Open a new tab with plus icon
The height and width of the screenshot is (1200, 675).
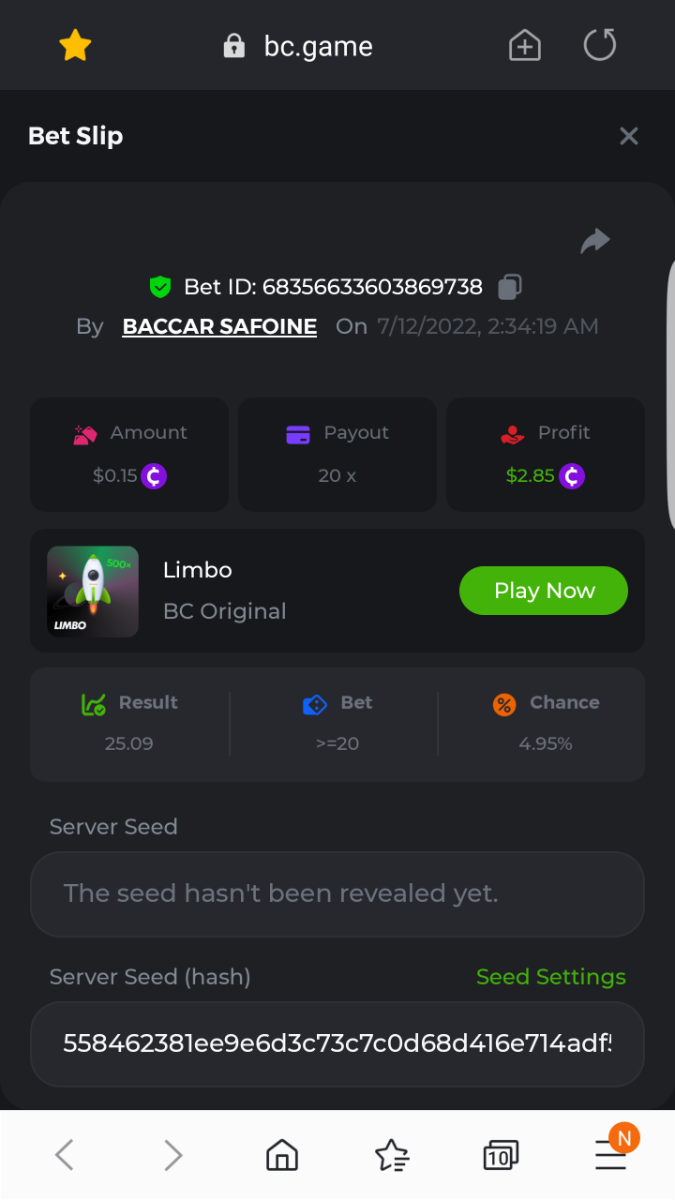[x=525, y=46]
